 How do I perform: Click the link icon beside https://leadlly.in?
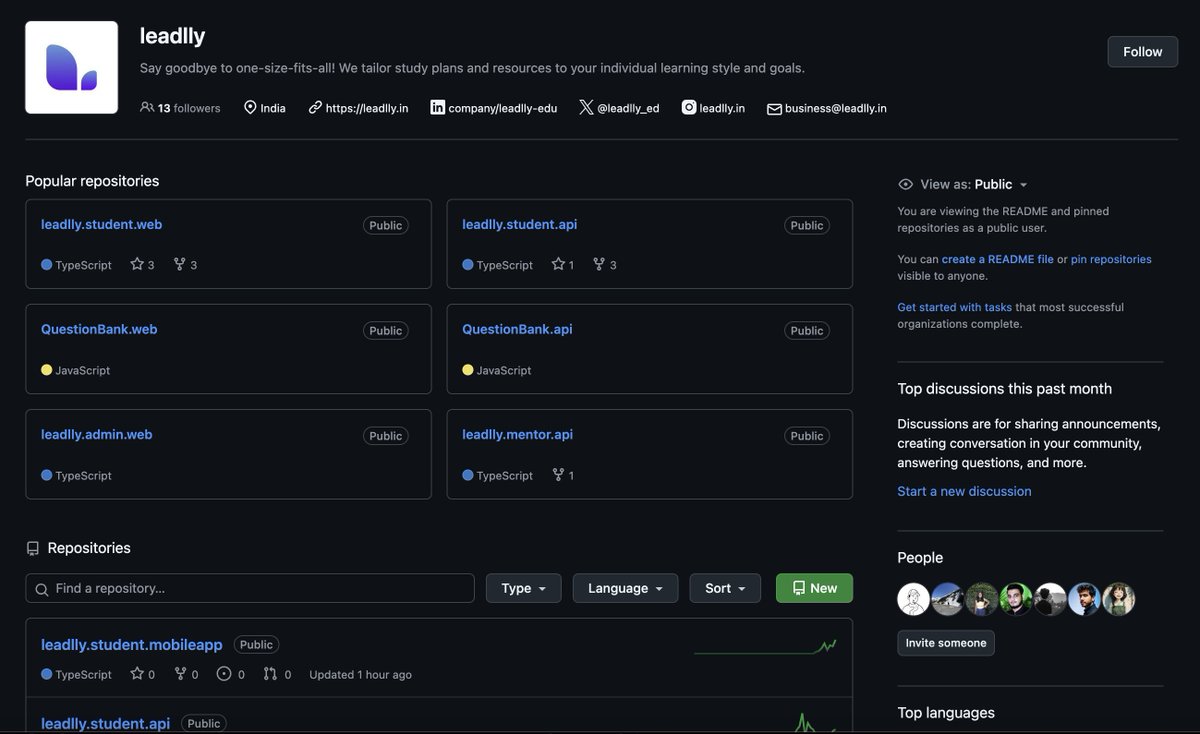pos(315,107)
